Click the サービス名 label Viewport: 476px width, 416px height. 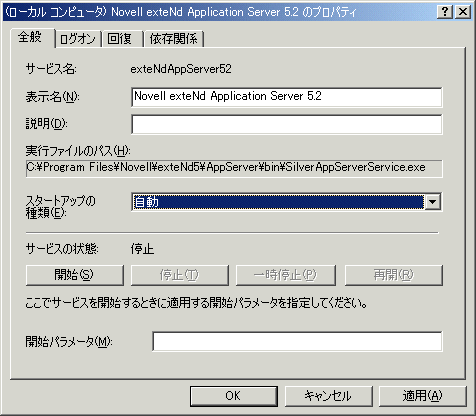(51, 69)
